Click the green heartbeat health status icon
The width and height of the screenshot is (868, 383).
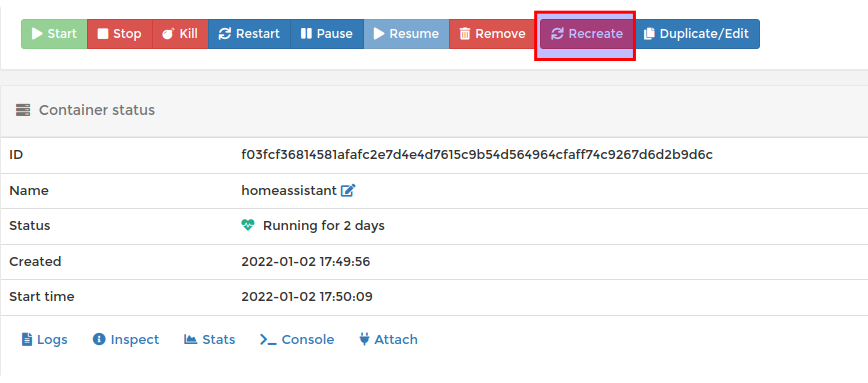click(x=247, y=225)
